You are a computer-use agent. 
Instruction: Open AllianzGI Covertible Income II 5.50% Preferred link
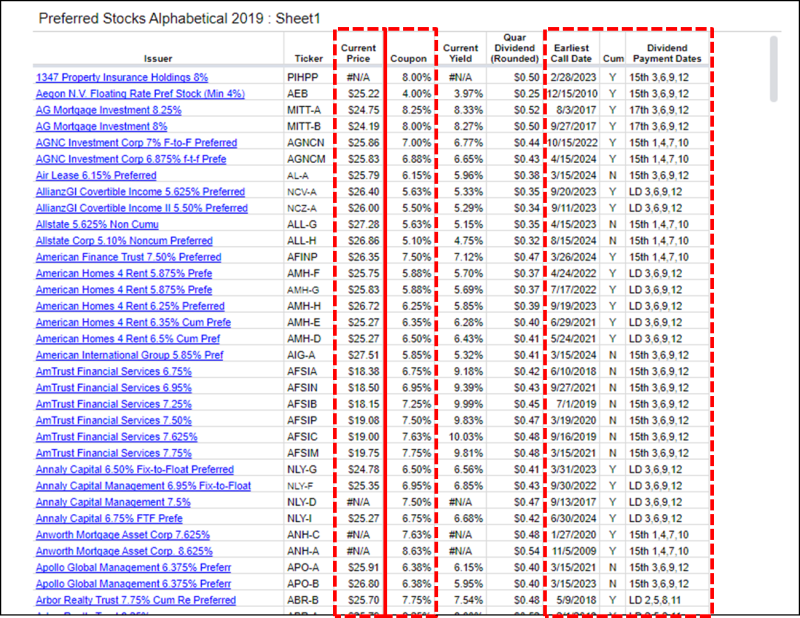point(142,208)
